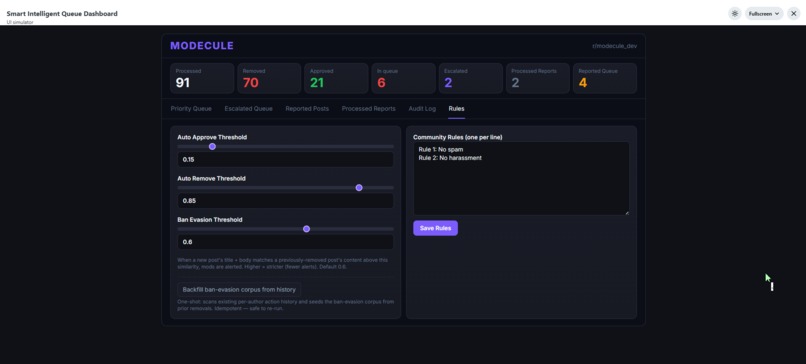Click the Escalated stat card showing 2
This screenshot has width=806, height=364.
470,78
